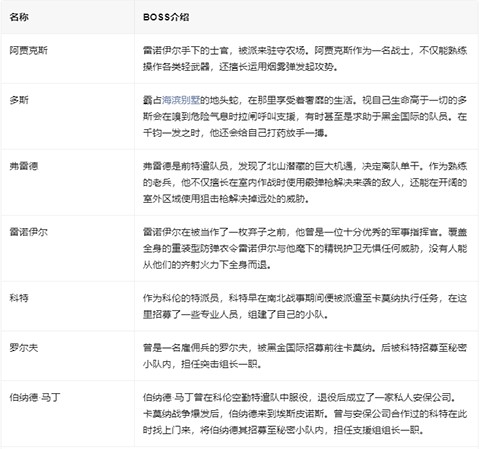Click 阿贾克斯 description about smoke grenades
480x449 pixels.
click(305, 59)
